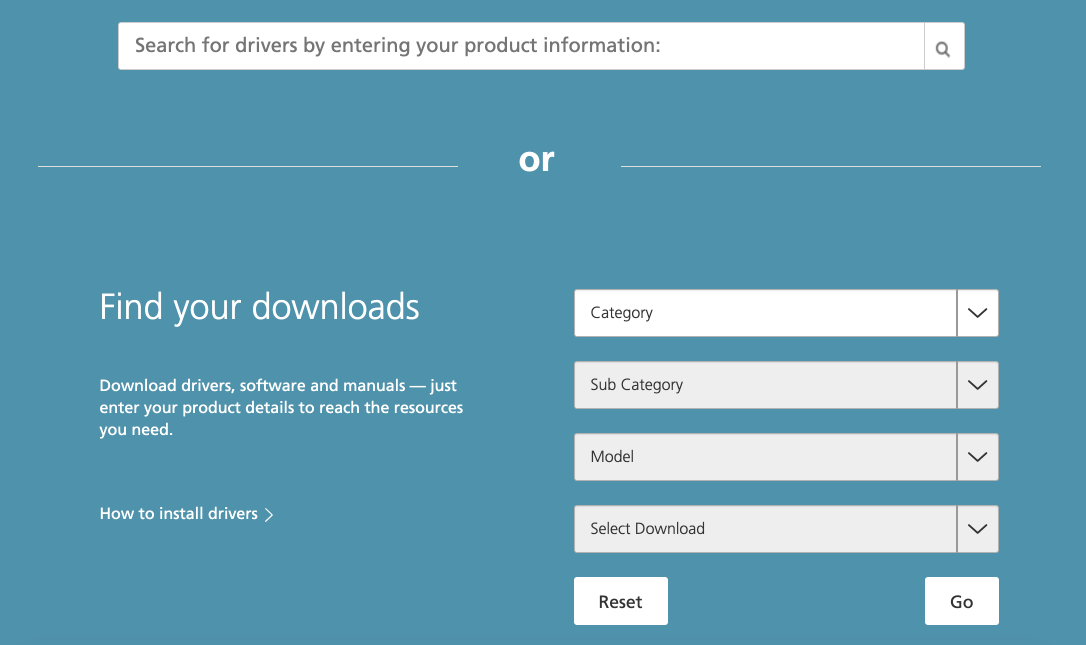Pick a download type from Select Download
Image resolution: width=1086 pixels, height=645 pixels.
tap(765, 528)
